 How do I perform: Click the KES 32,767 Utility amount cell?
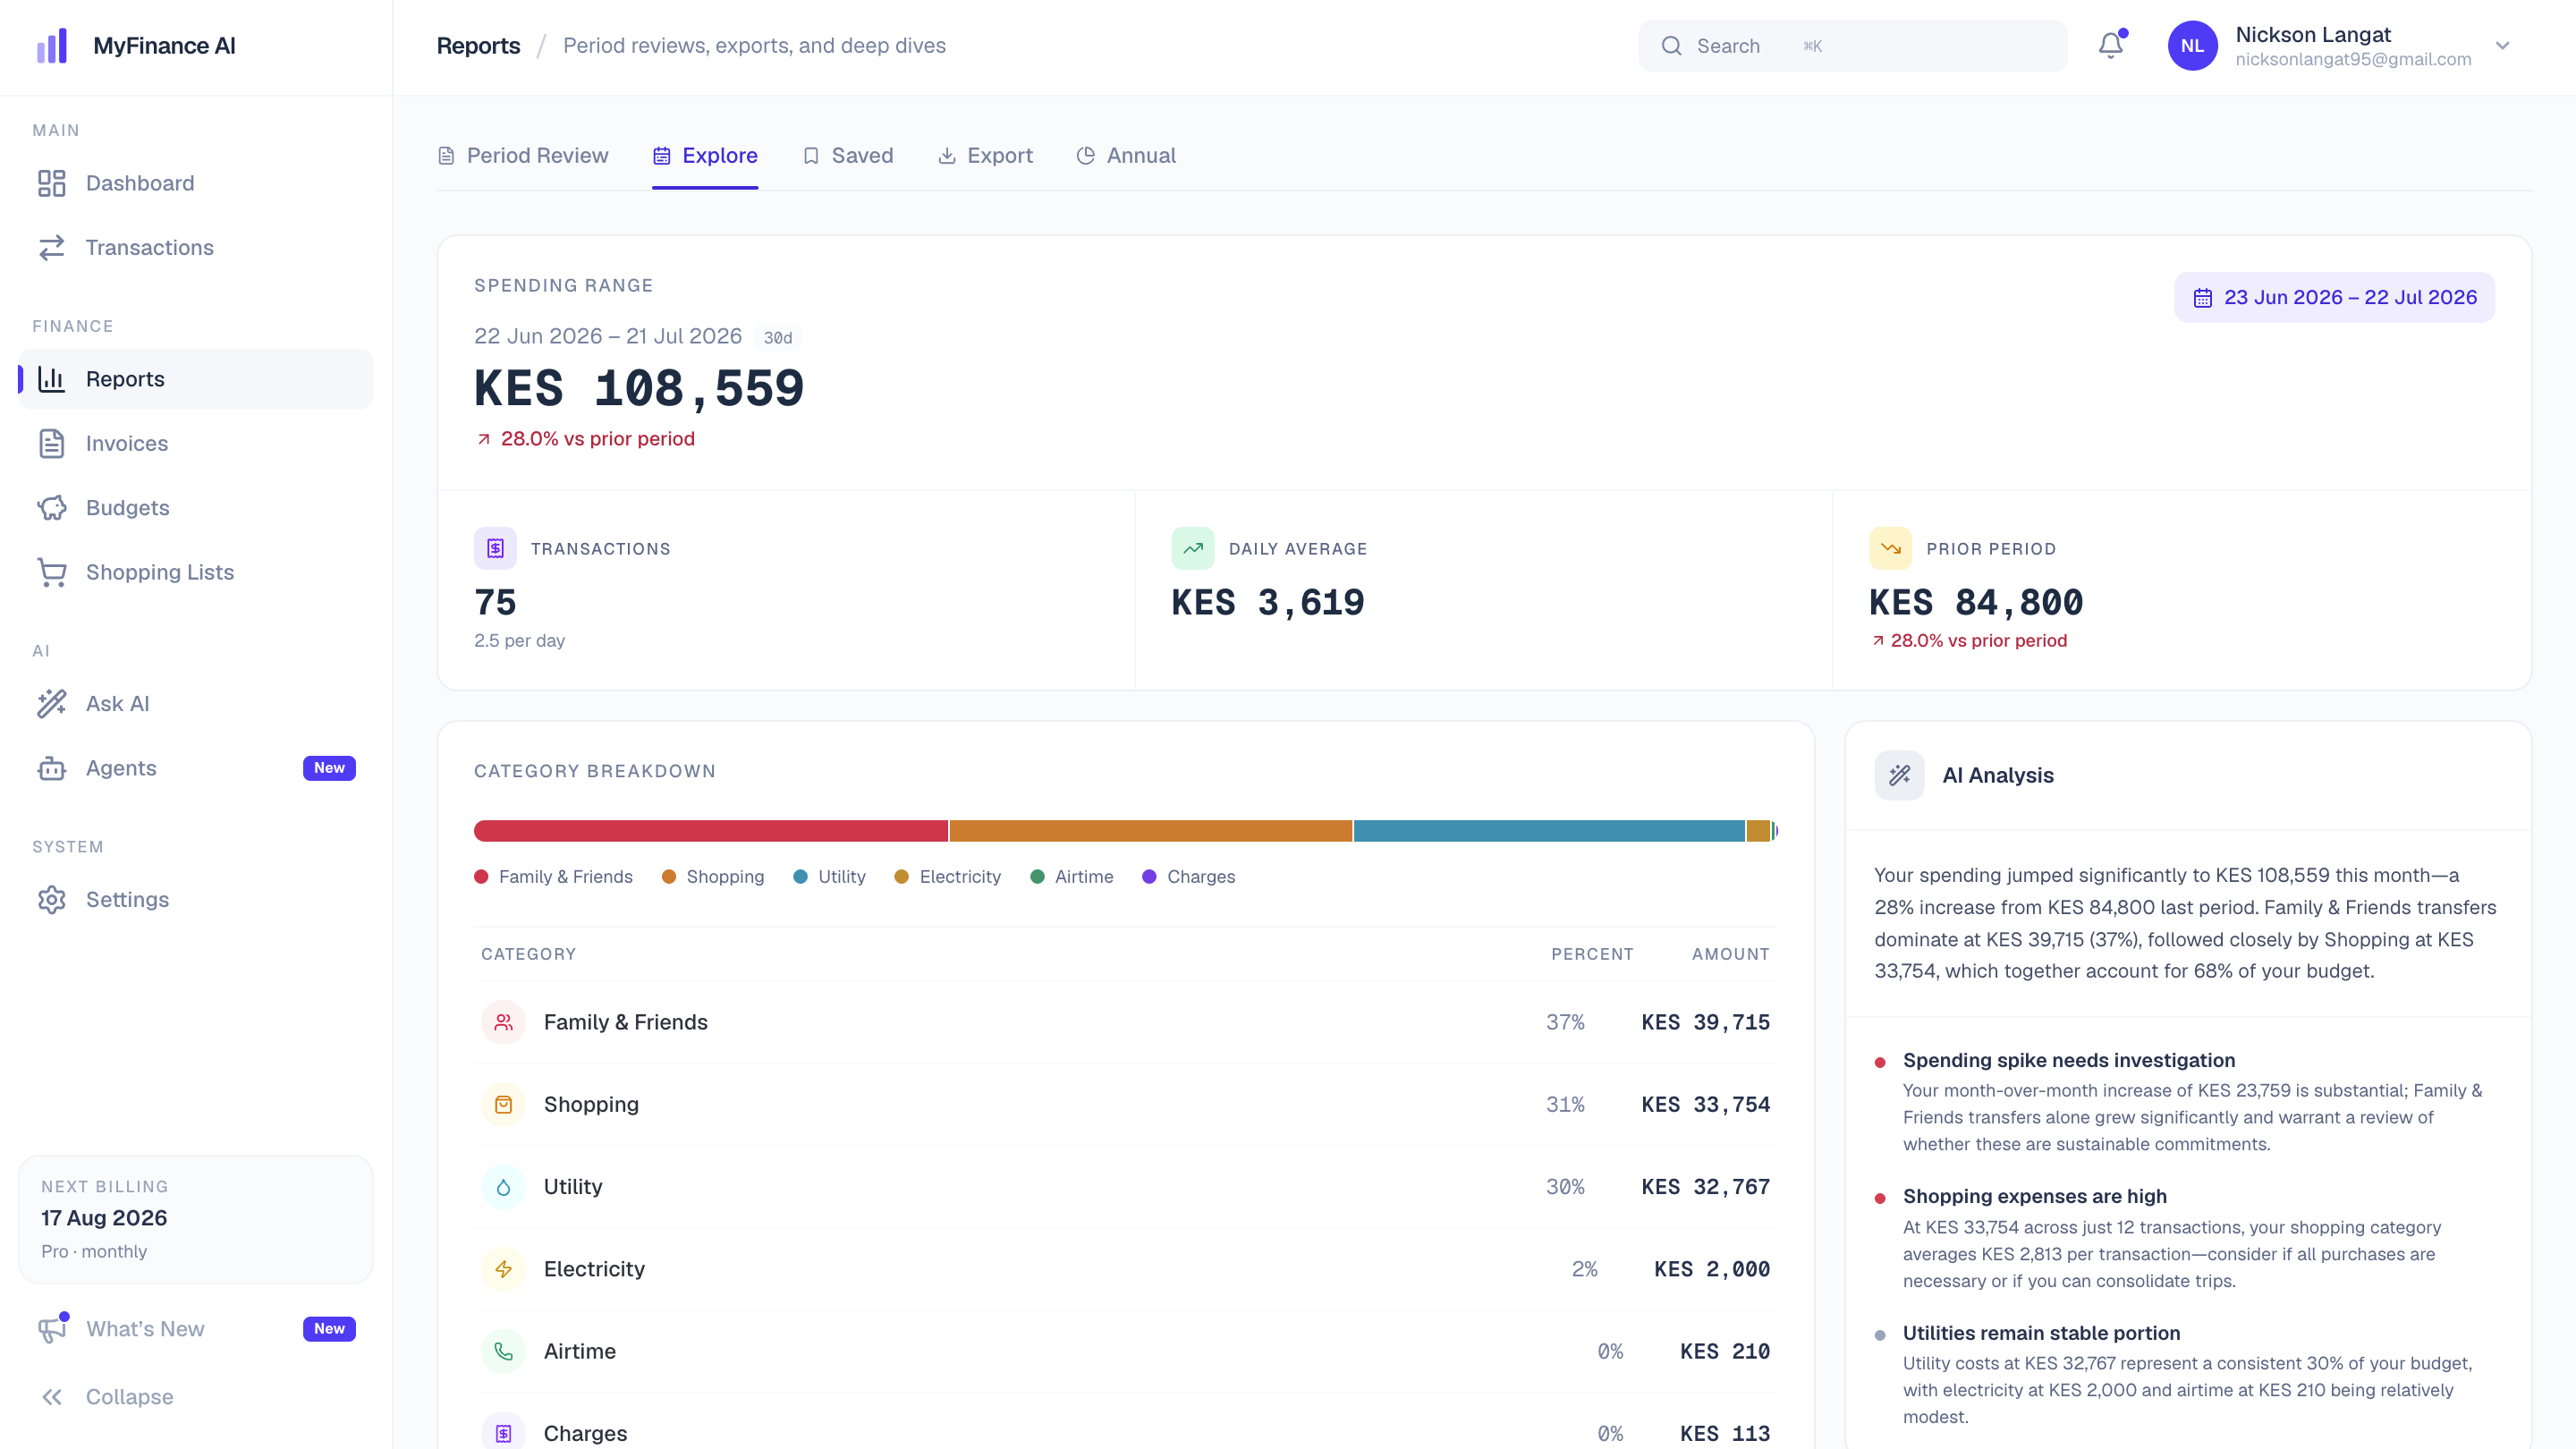(1705, 1187)
